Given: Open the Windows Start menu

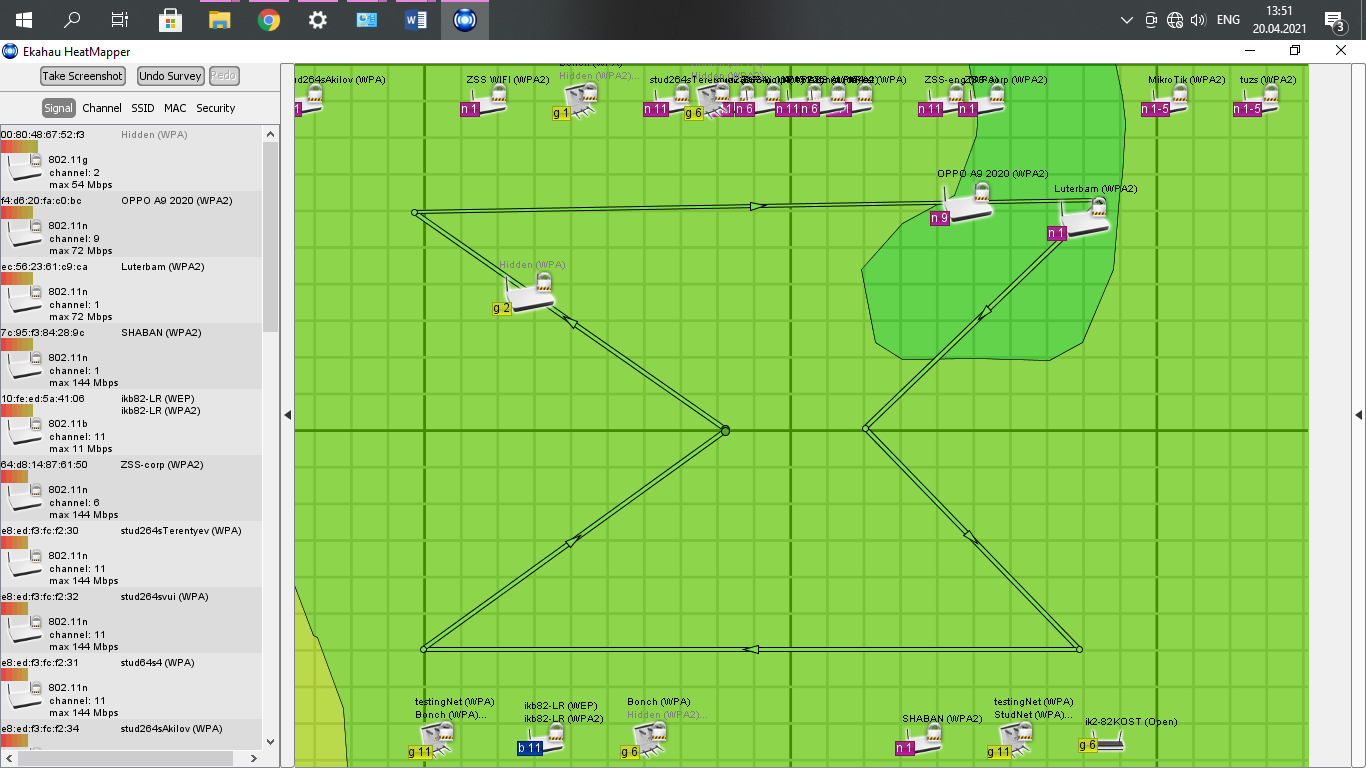Looking at the screenshot, I should point(23,19).
